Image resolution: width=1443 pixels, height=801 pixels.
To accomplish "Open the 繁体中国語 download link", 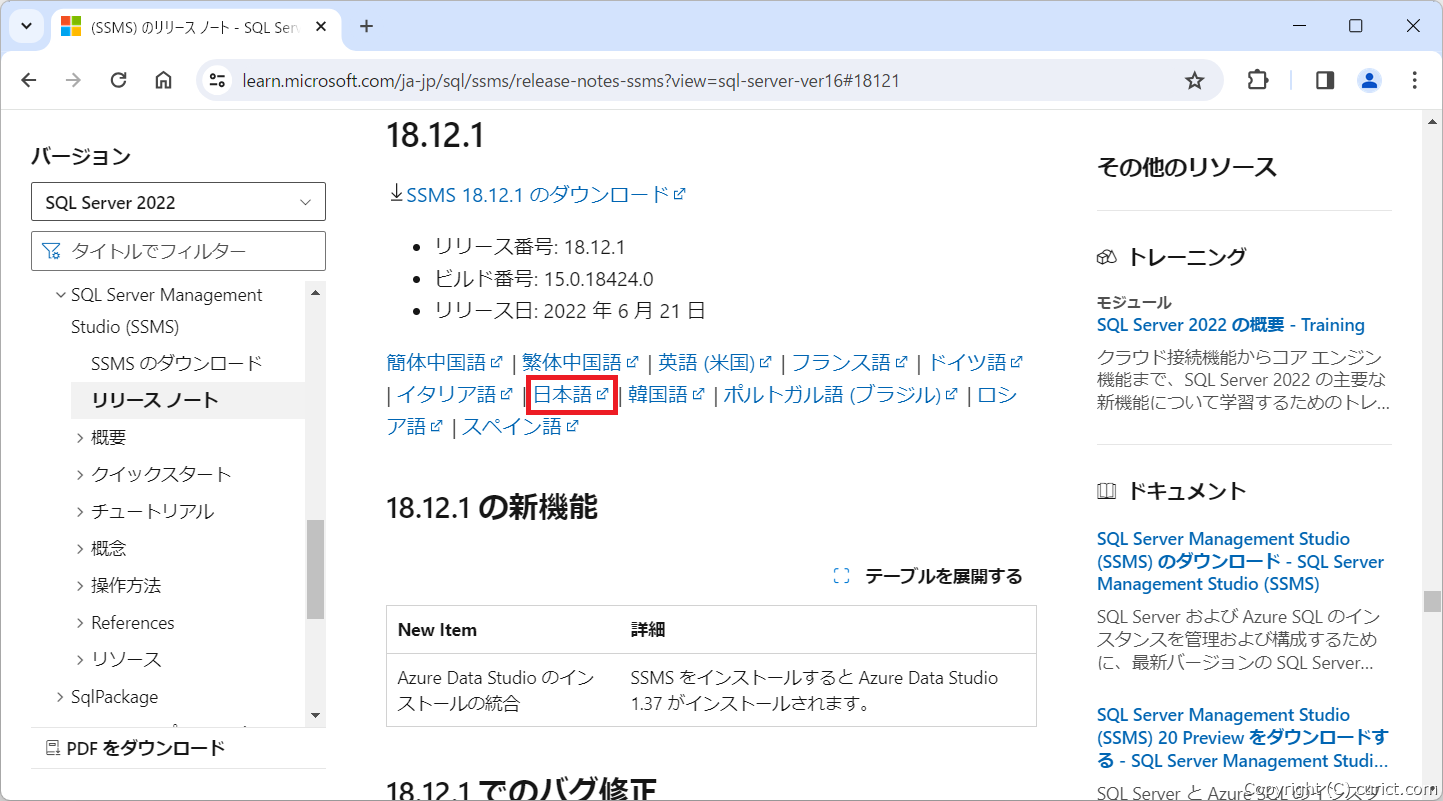I will 580,362.
